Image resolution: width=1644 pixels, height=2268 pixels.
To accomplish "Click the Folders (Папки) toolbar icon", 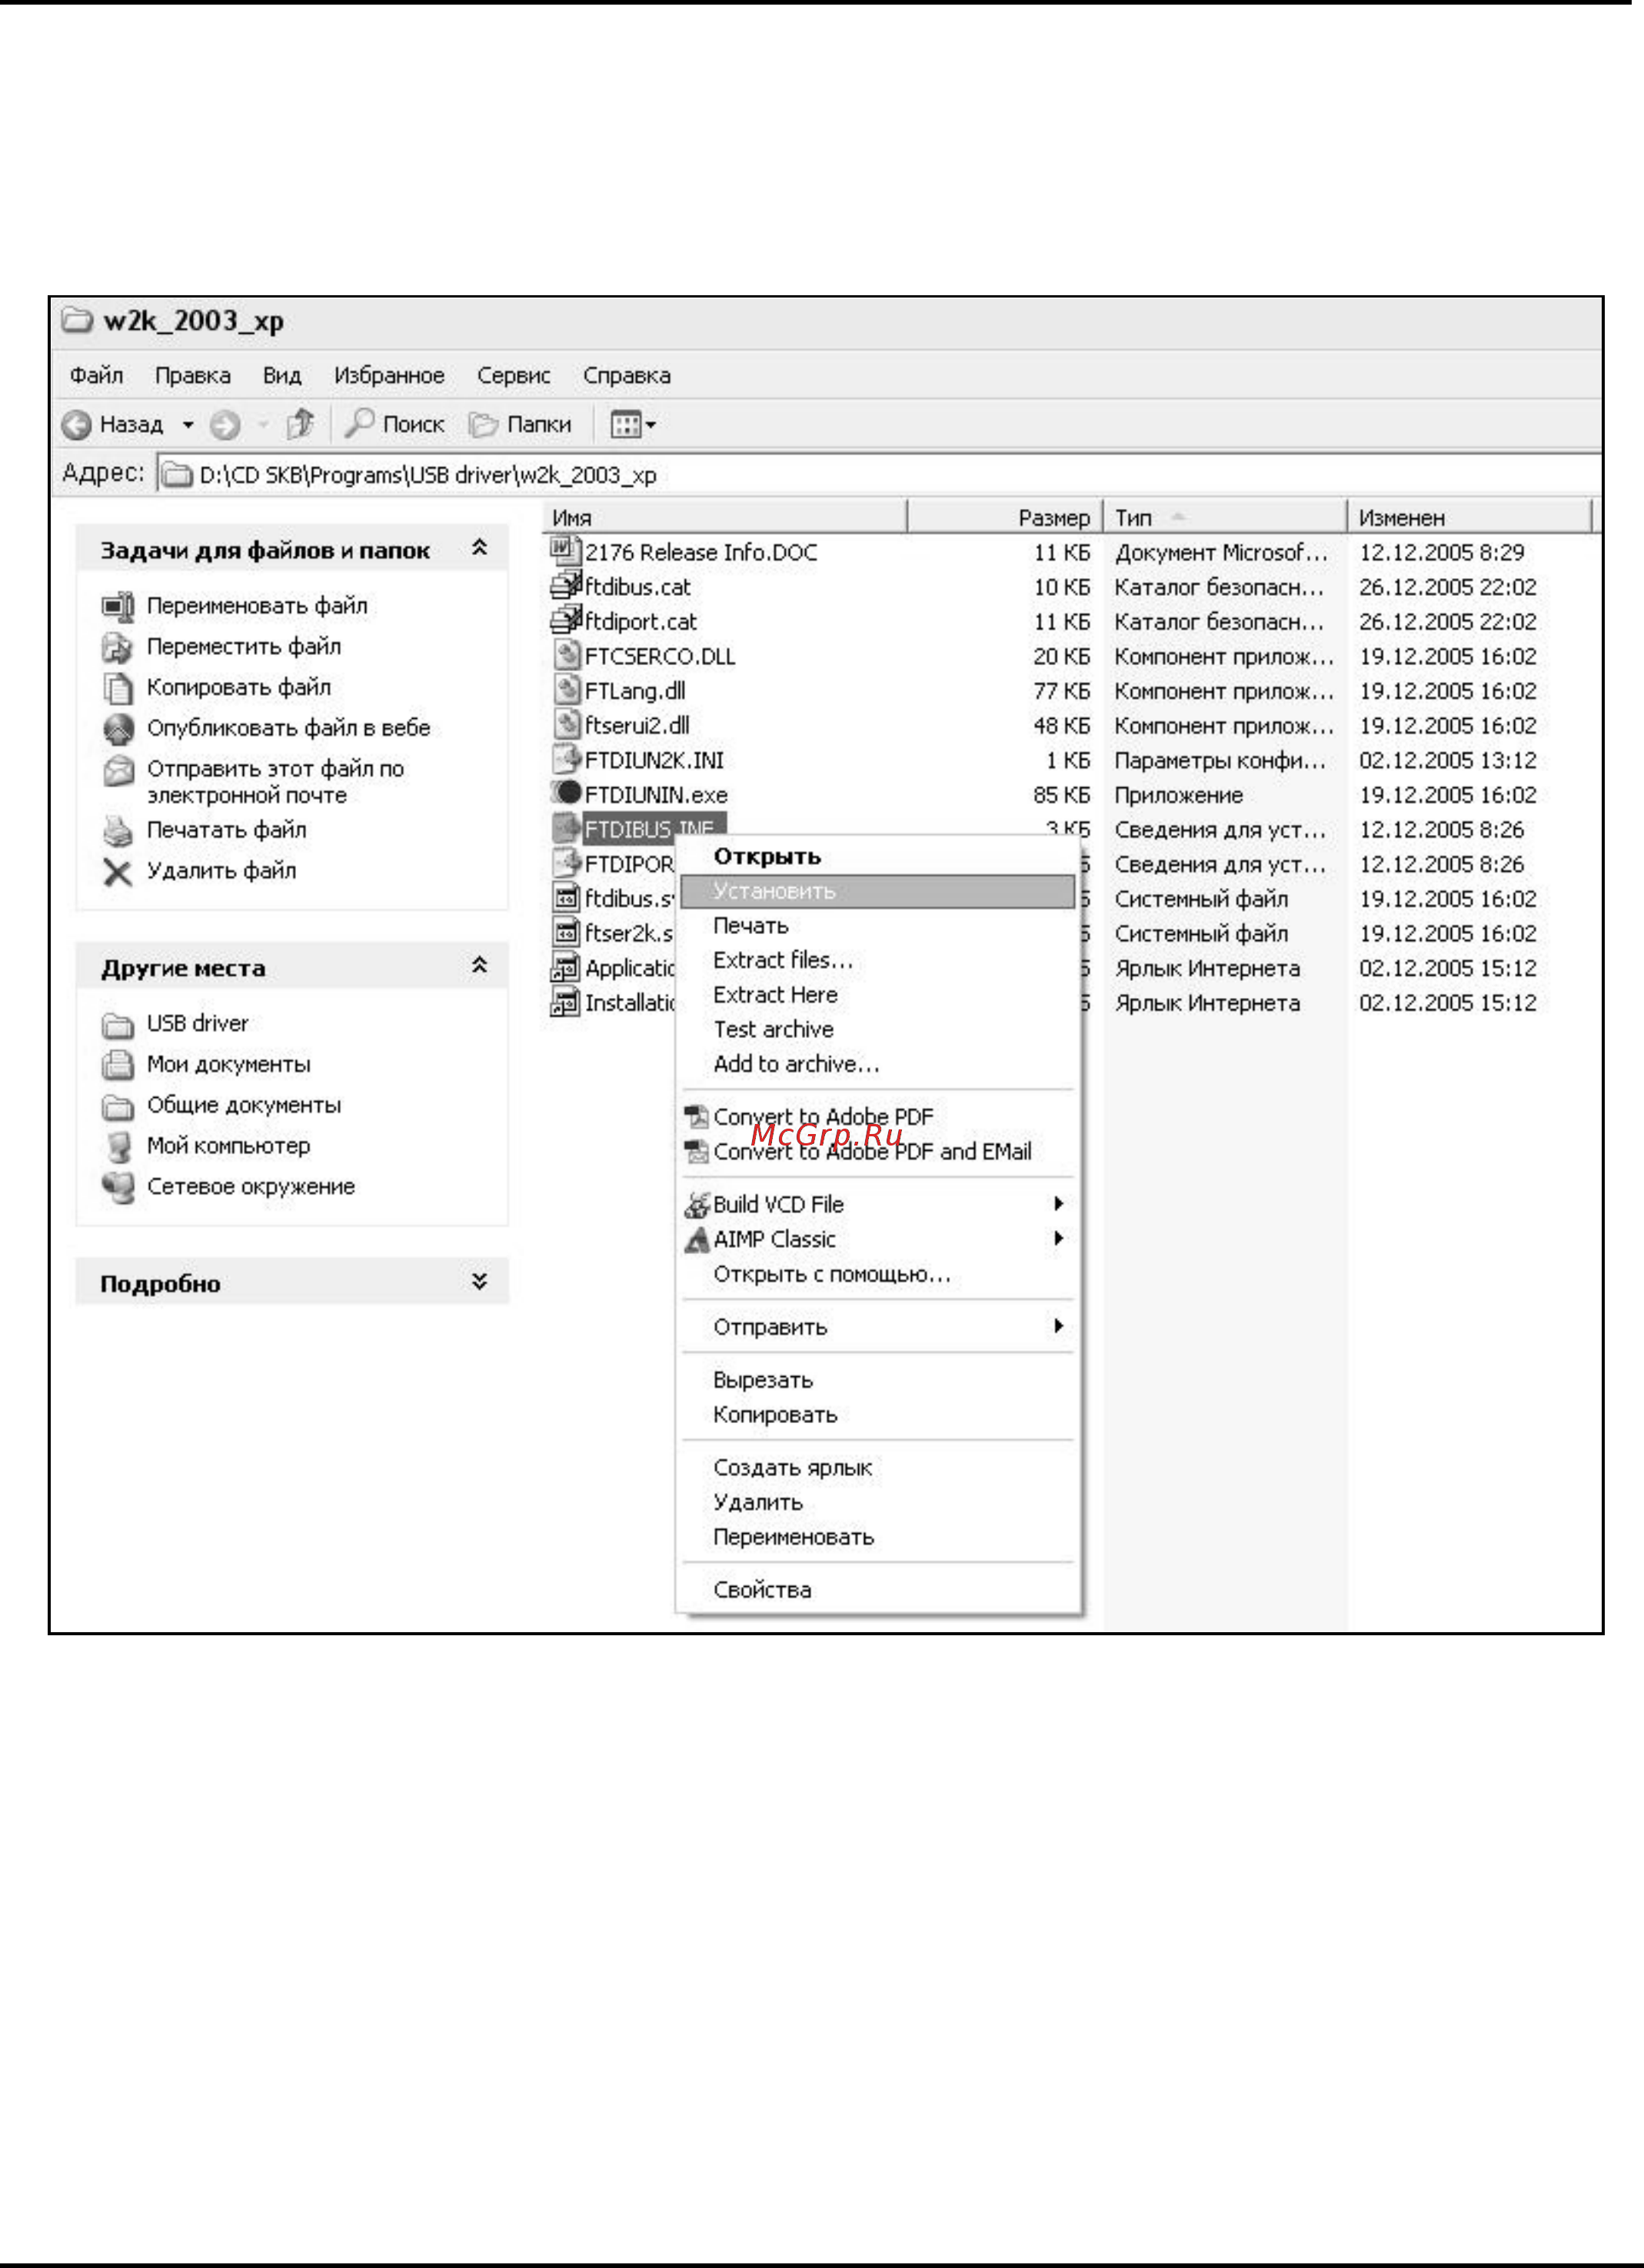I will coord(484,425).
